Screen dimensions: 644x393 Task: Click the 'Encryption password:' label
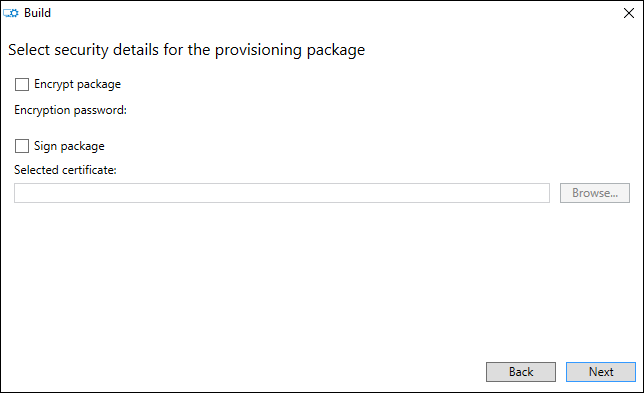[70, 110]
